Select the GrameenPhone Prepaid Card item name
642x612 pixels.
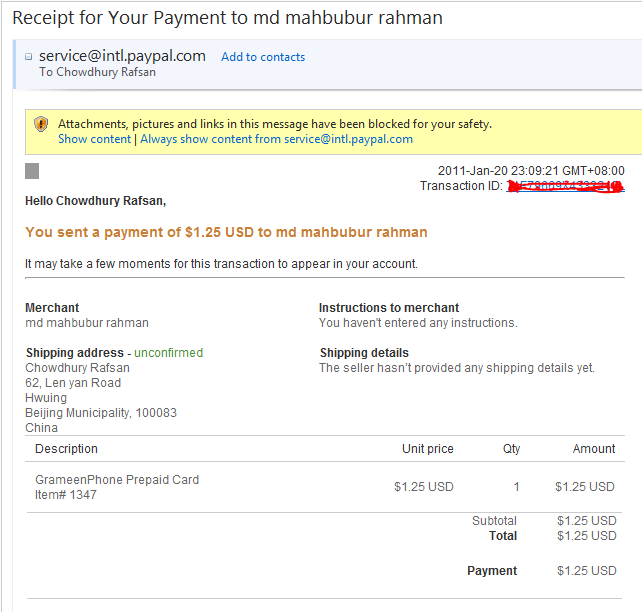(117, 480)
